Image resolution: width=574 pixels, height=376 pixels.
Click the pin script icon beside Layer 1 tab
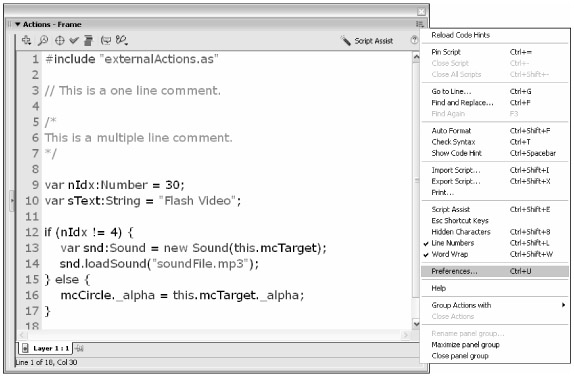click(79, 349)
